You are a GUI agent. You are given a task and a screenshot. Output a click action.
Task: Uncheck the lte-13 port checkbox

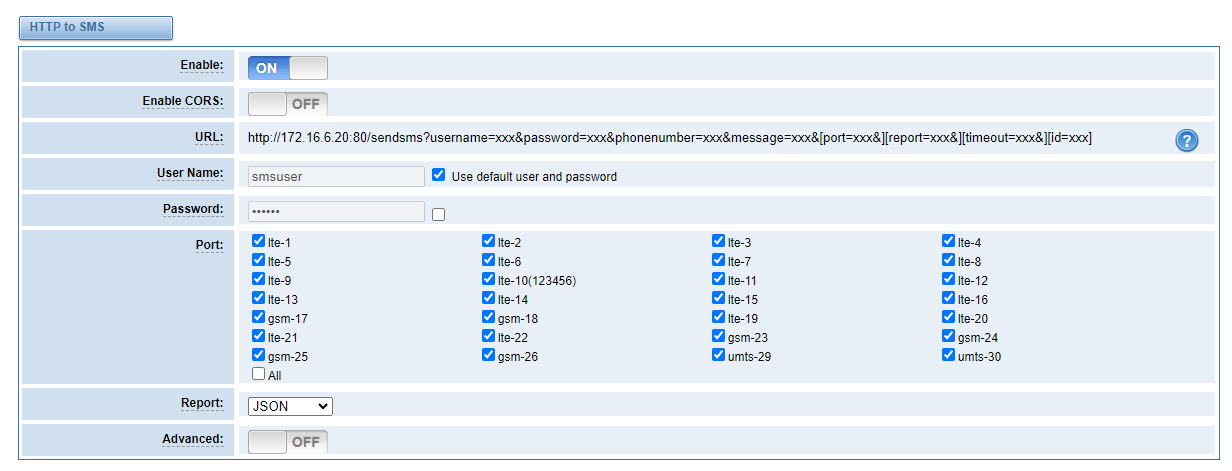tap(259, 298)
